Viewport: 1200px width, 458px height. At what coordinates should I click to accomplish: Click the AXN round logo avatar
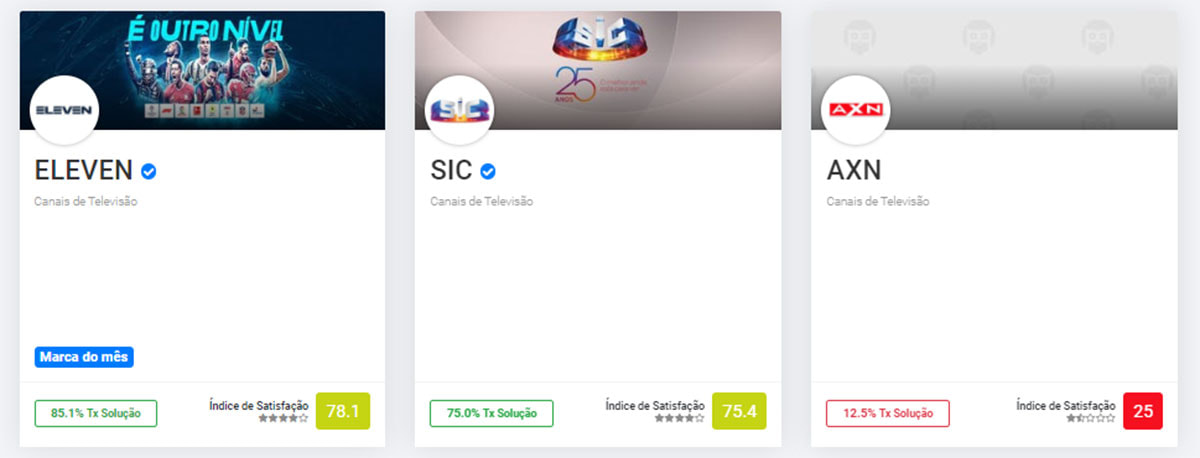855,110
